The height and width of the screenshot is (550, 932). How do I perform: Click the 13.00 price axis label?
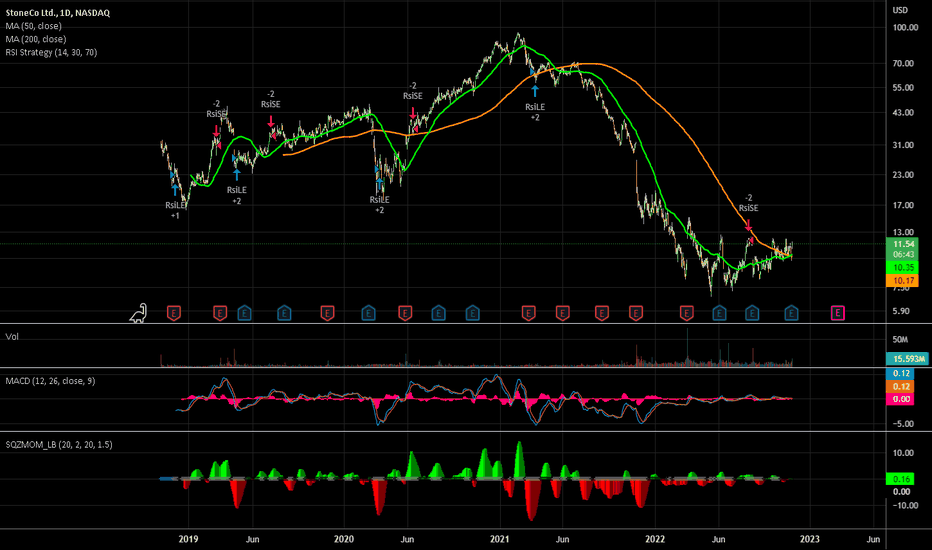click(x=903, y=232)
